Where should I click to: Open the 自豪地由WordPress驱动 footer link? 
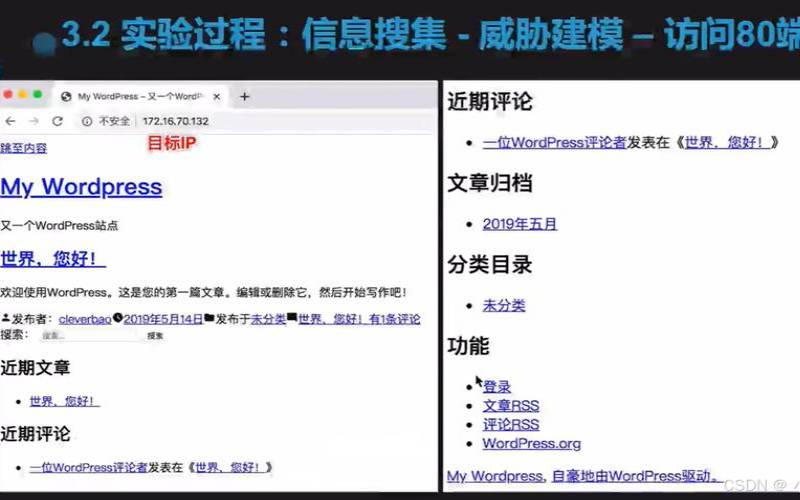(x=637, y=477)
